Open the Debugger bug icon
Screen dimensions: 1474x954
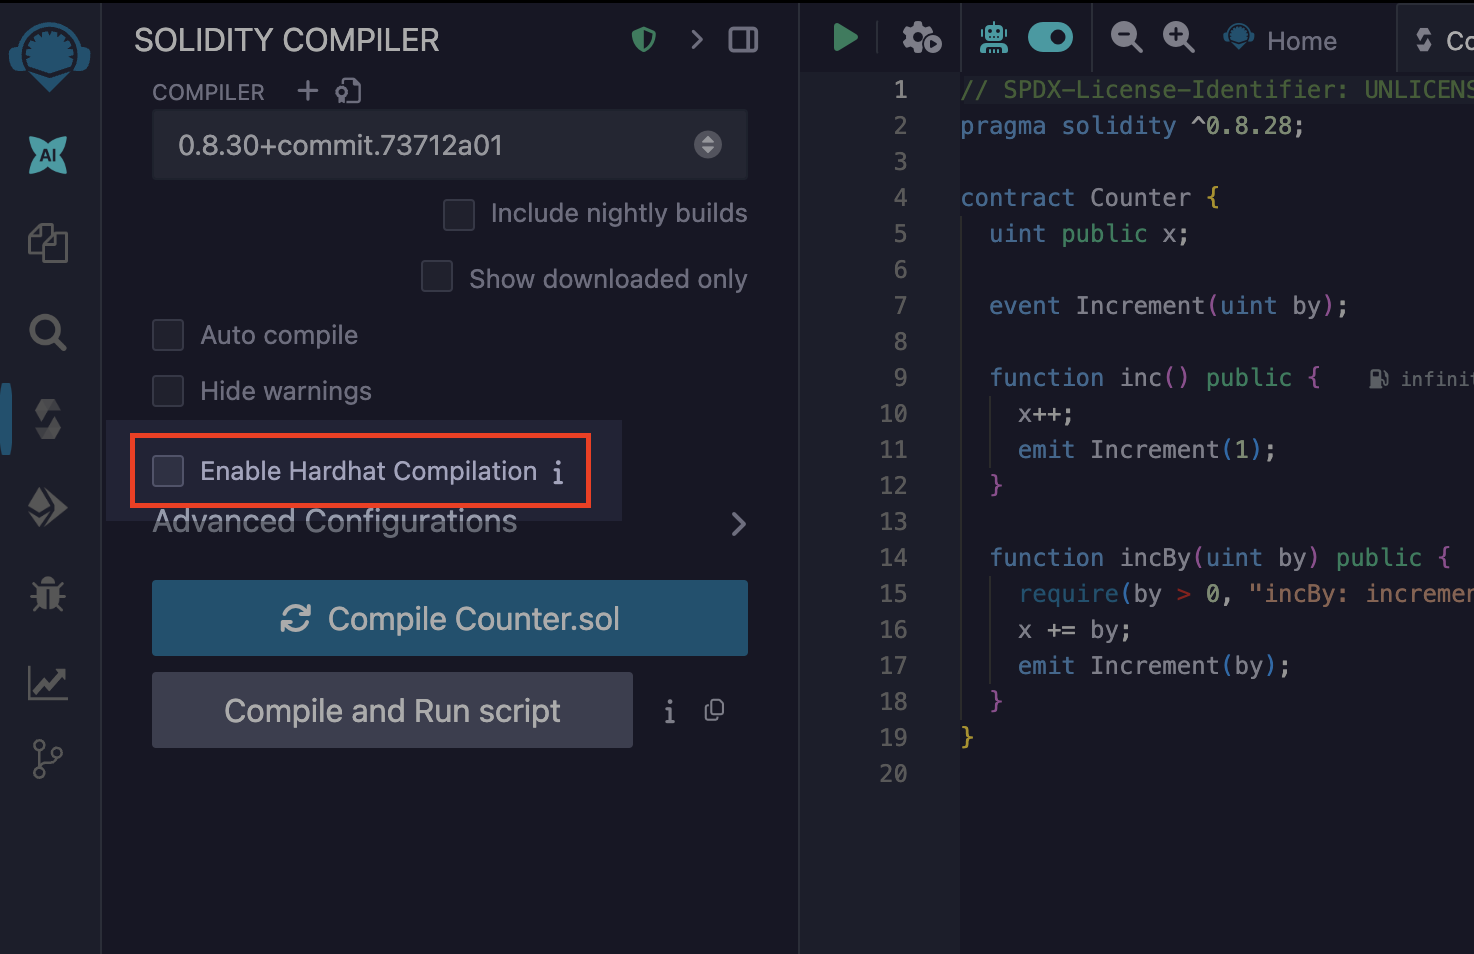click(x=48, y=595)
